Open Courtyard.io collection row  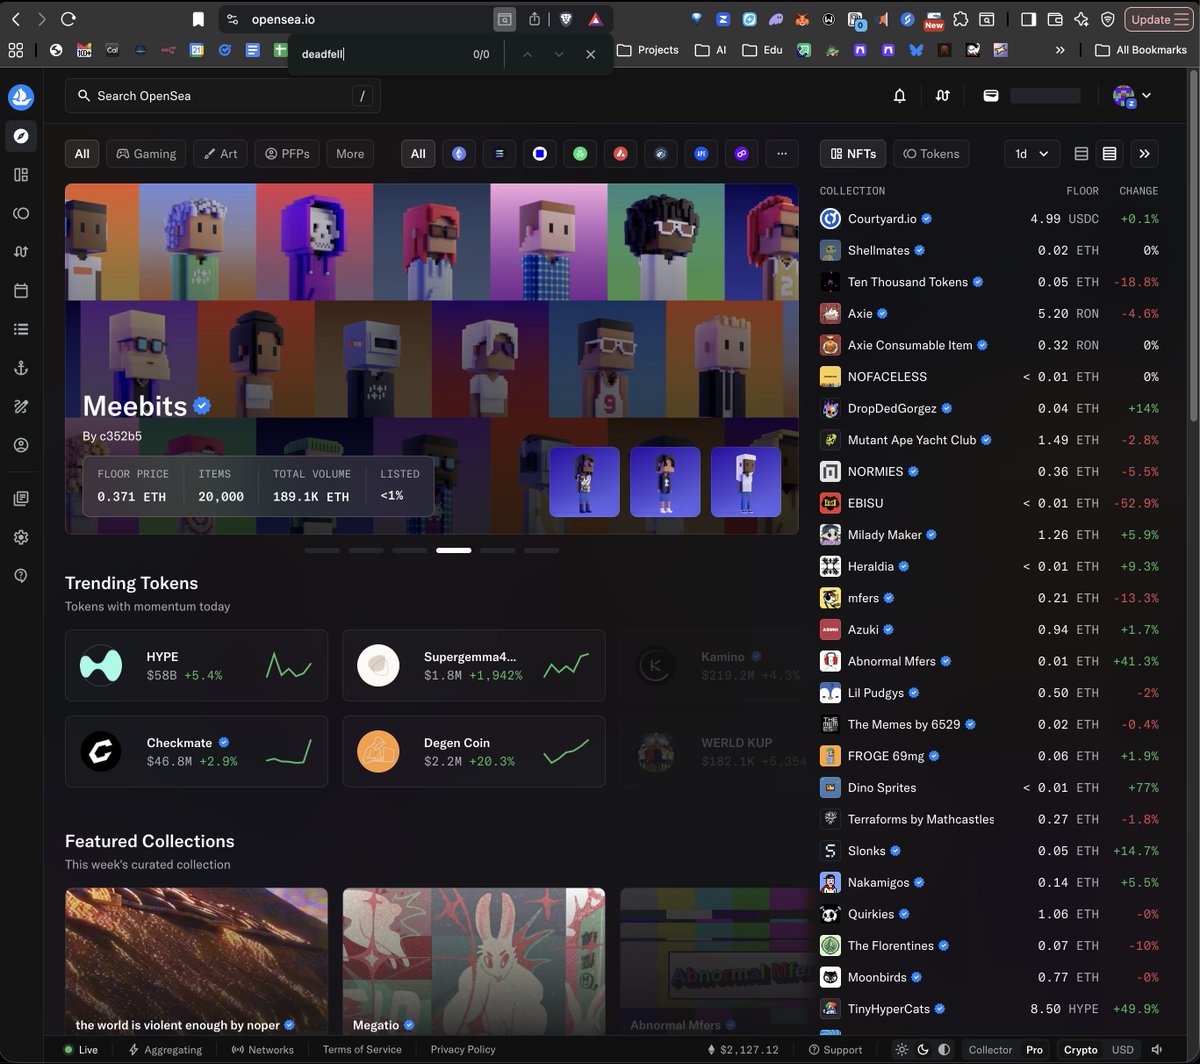coord(989,219)
